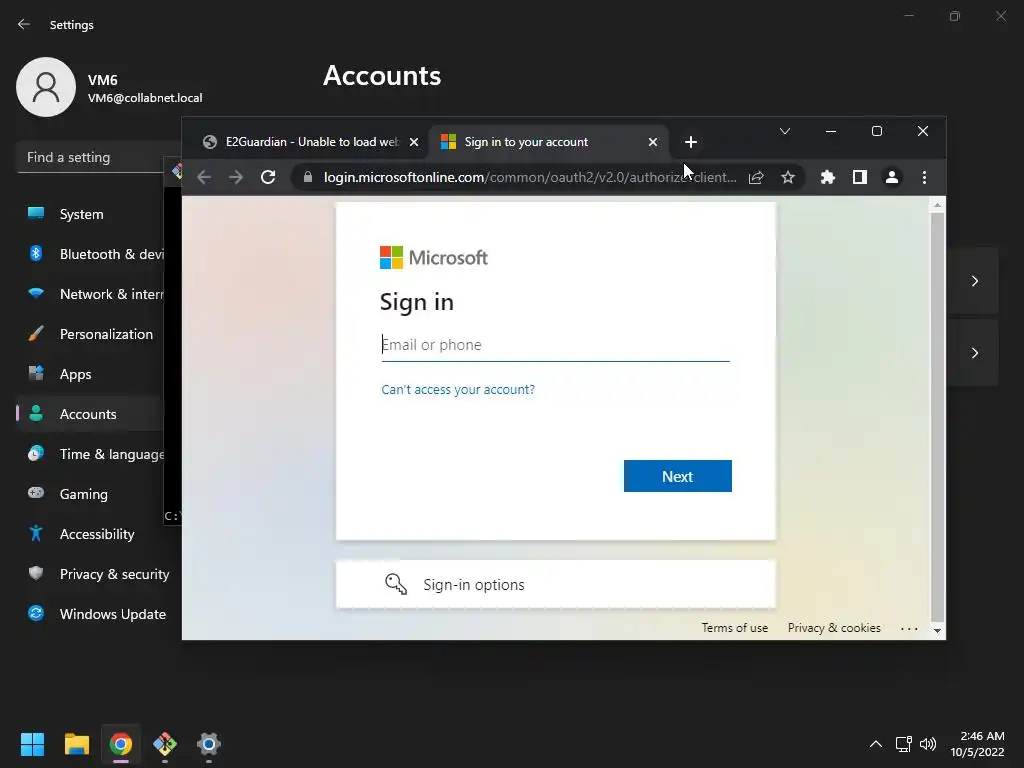Screen dimensions: 1024x768
Task: Open Time & language settings
Action: pos(90,454)
